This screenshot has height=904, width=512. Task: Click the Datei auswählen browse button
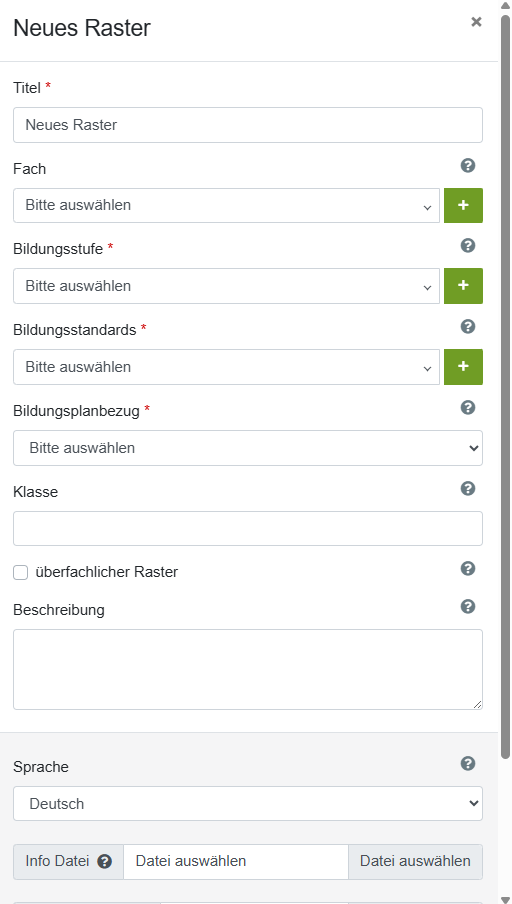tap(415, 862)
